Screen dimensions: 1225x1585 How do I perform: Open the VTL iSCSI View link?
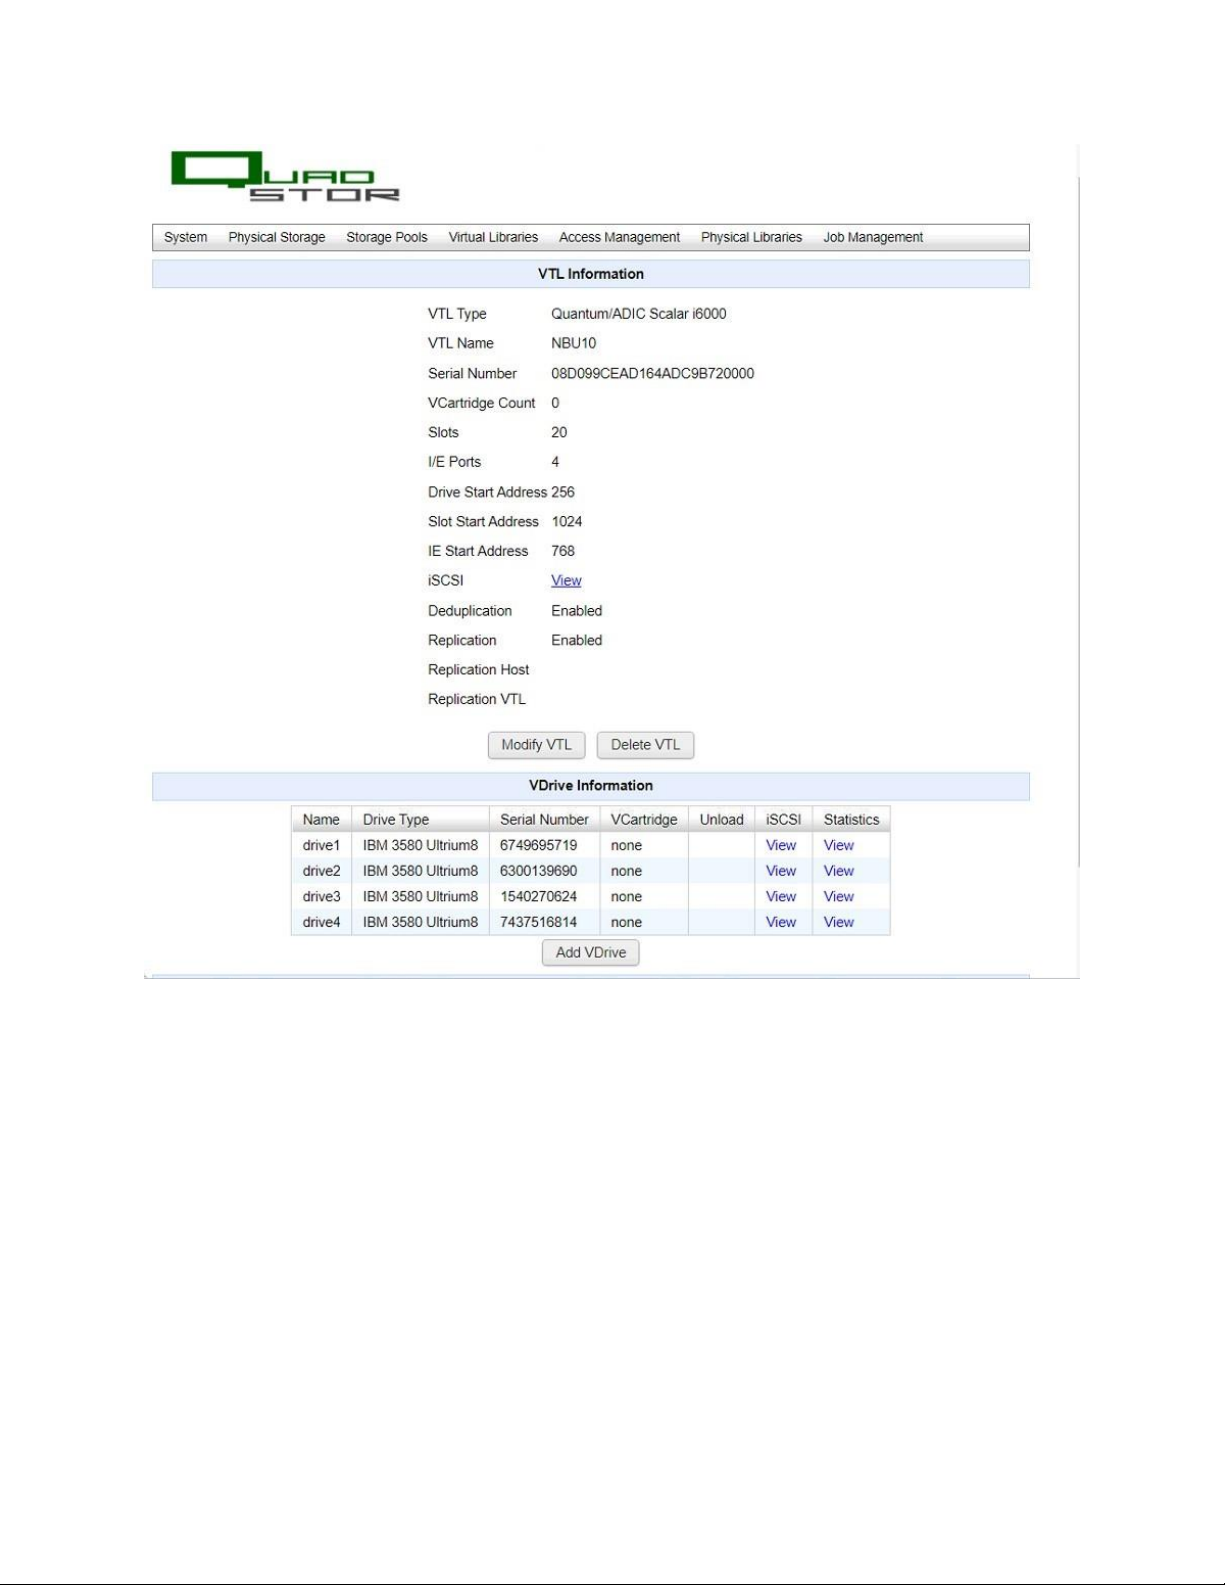point(566,580)
